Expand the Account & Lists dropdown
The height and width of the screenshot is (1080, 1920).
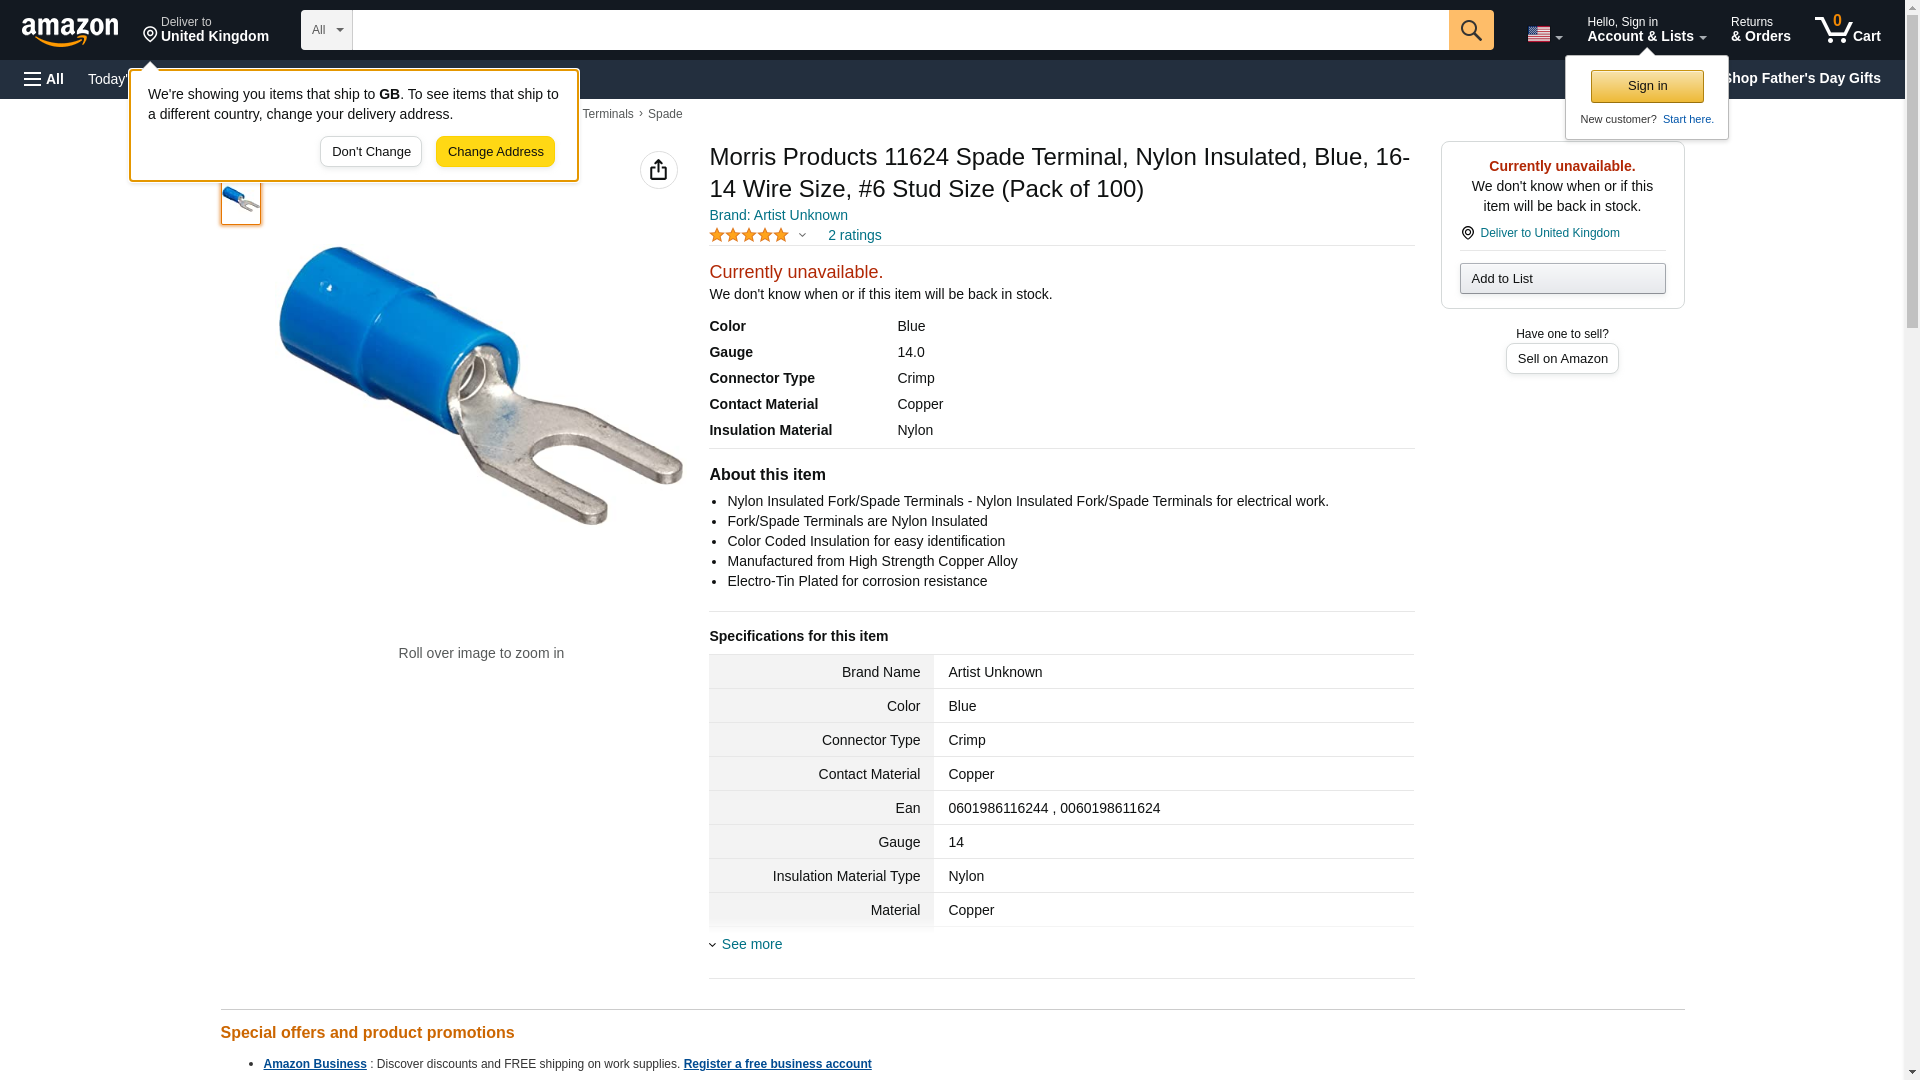tap(1646, 29)
